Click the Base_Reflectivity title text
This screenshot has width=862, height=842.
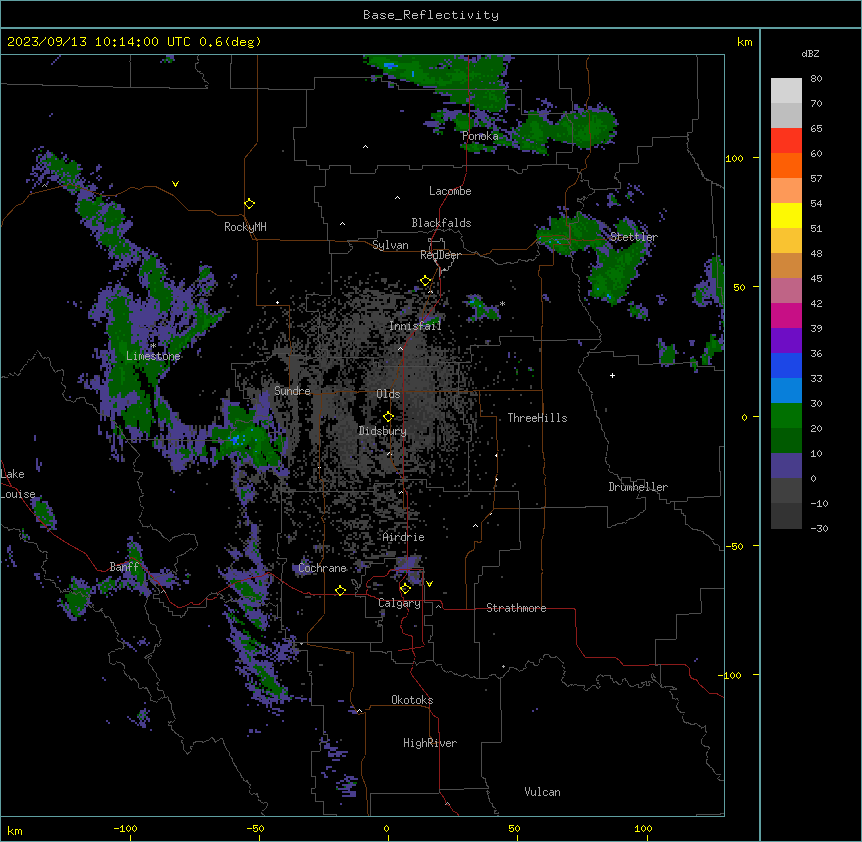(431, 15)
